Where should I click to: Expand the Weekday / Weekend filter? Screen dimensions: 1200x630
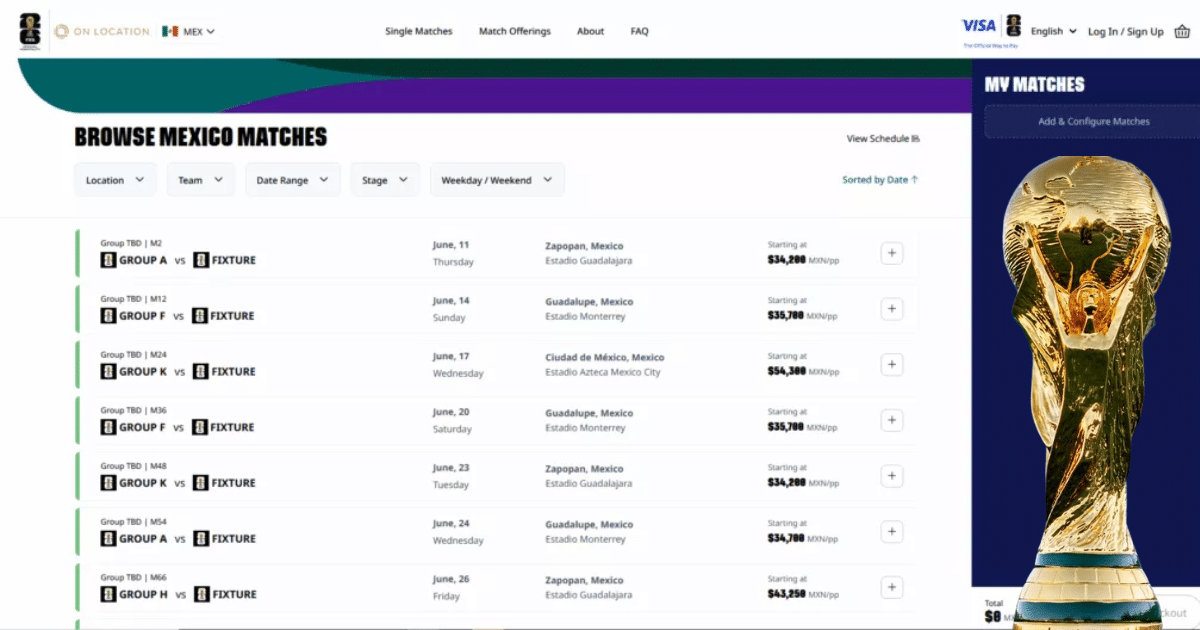pyautogui.click(x=497, y=180)
